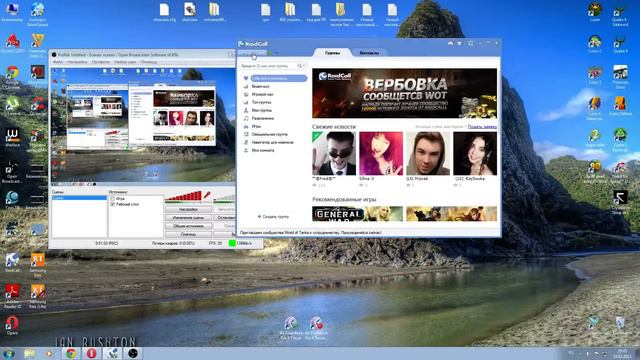The image size is (640, 360).
Task: Open the Settings menu in OBS window
Action: coord(77,62)
